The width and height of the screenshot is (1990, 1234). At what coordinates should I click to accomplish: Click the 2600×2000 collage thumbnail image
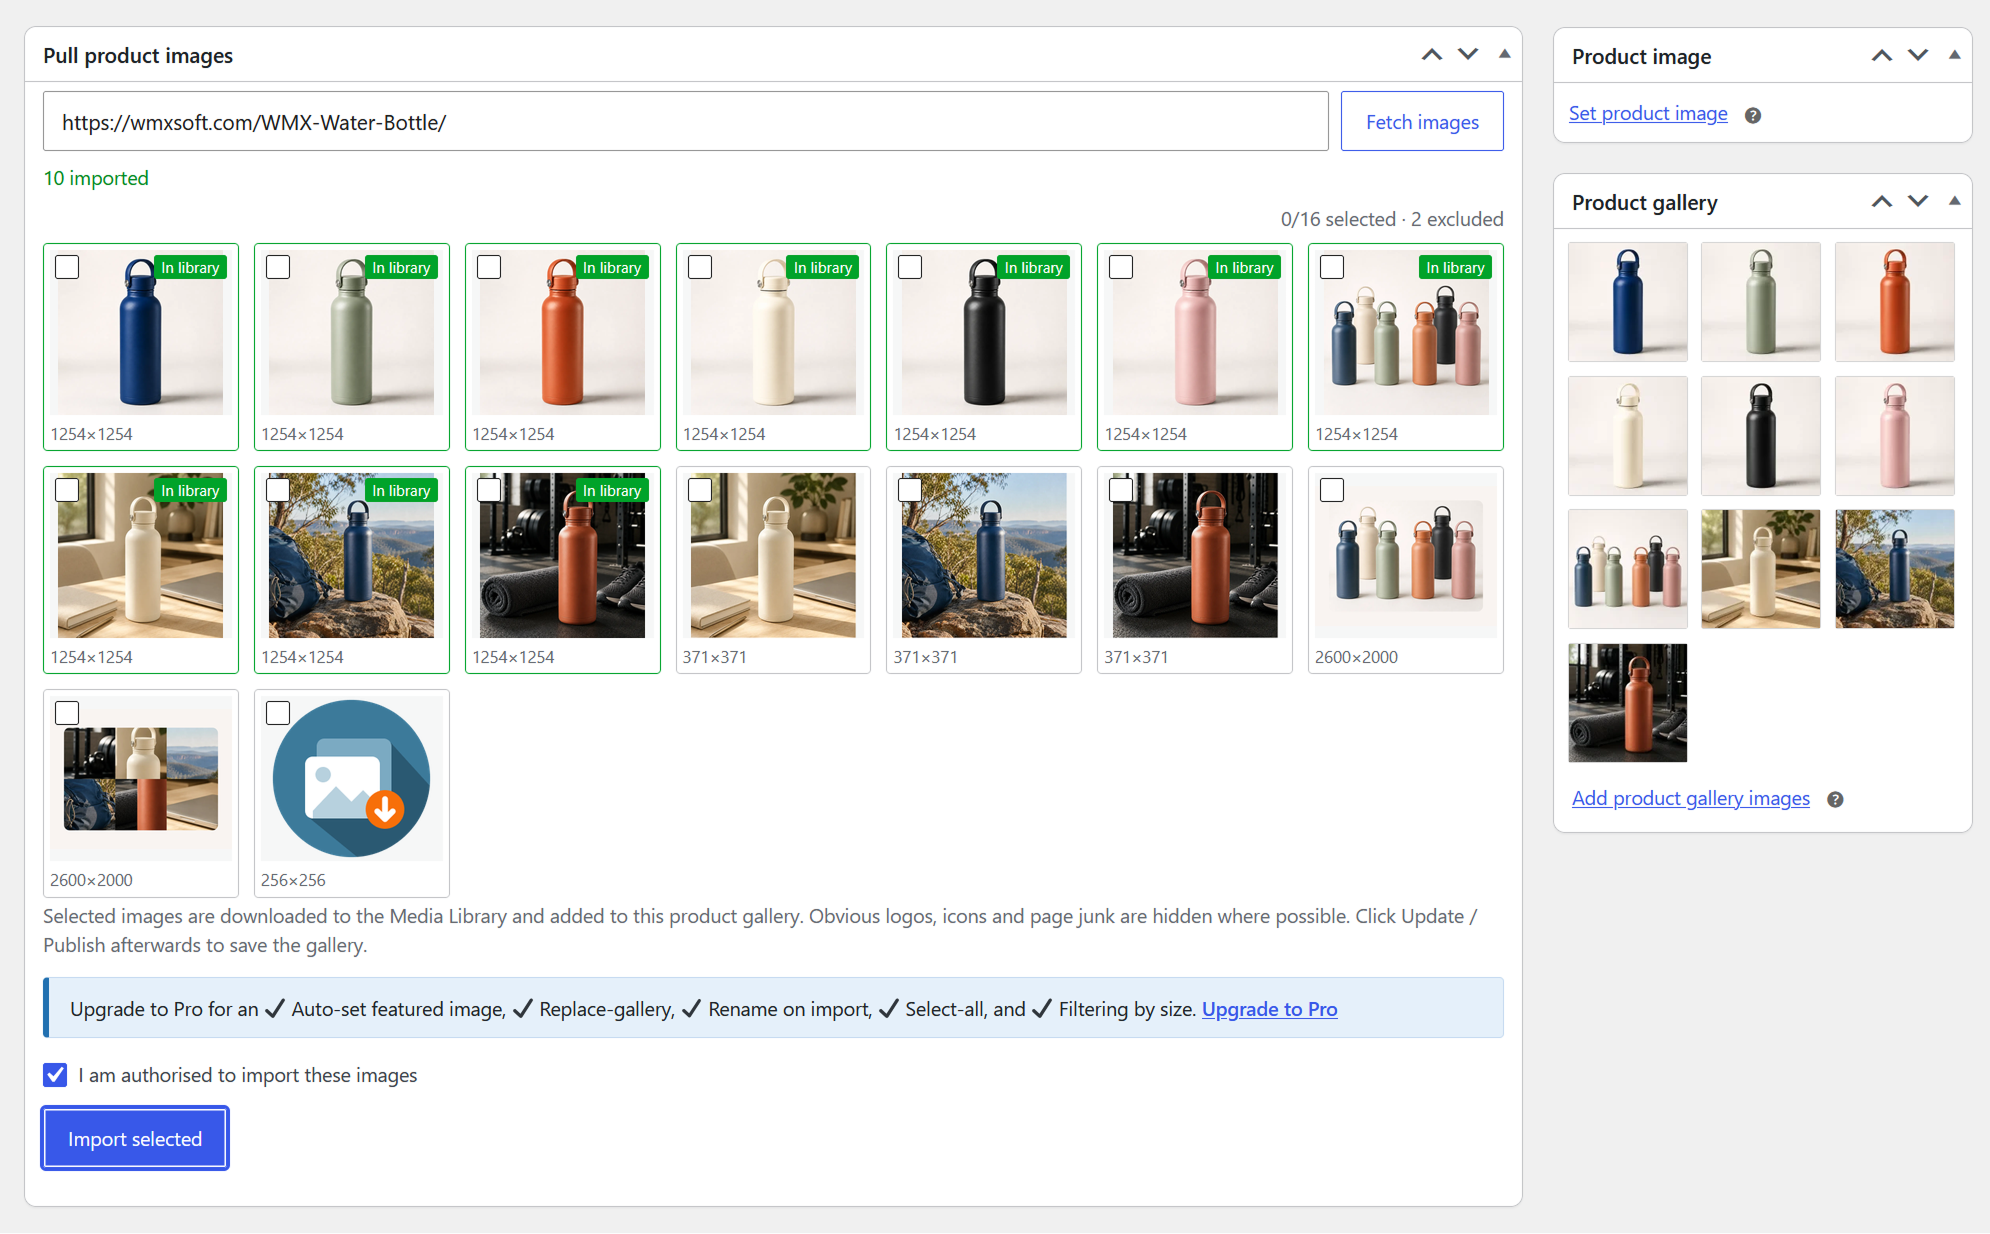point(141,779)
